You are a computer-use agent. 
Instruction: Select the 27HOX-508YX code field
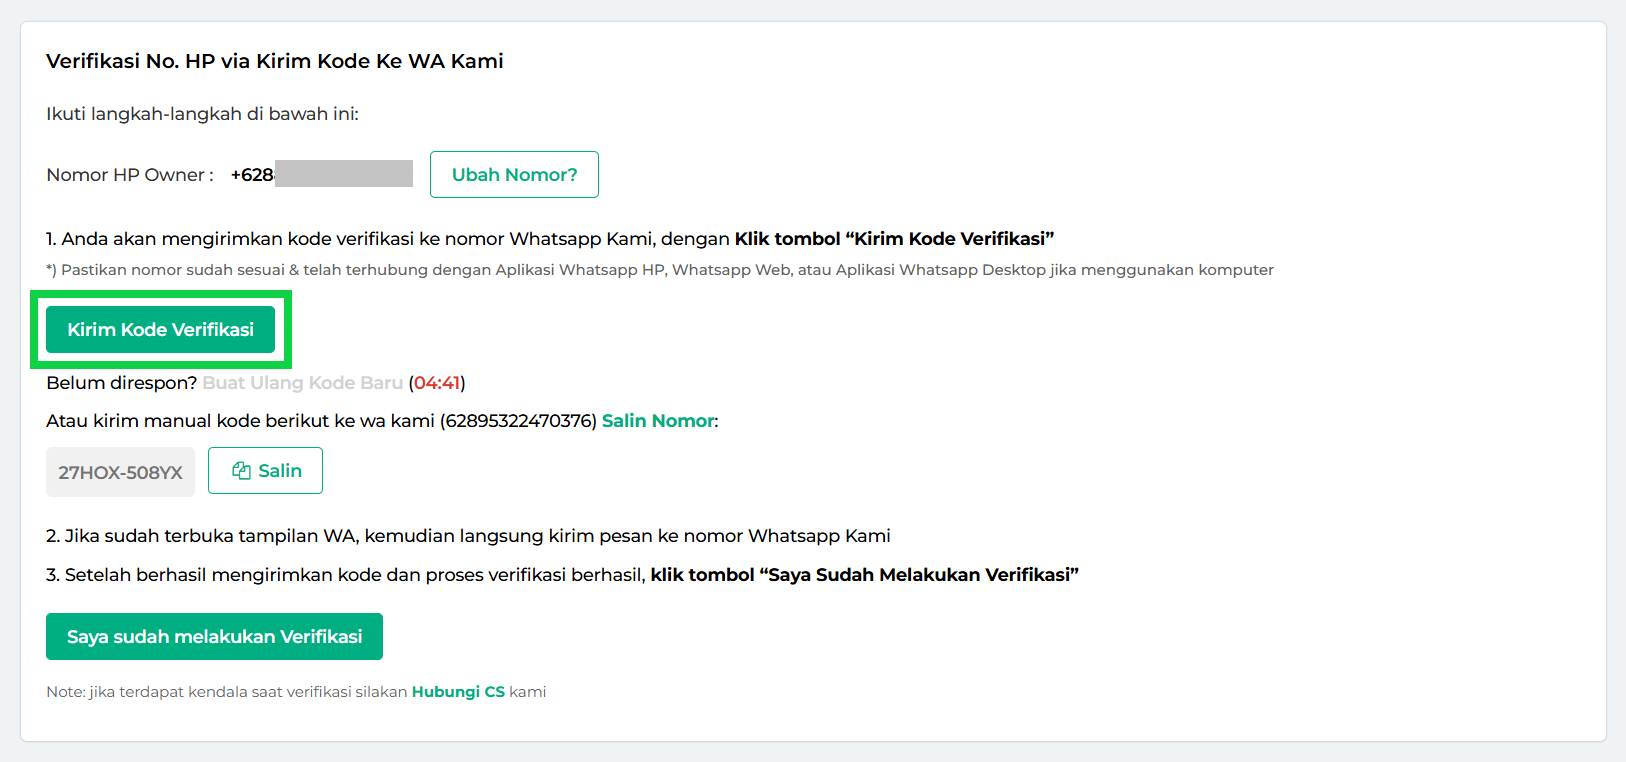pyautogui.click(x=120, y=472)
